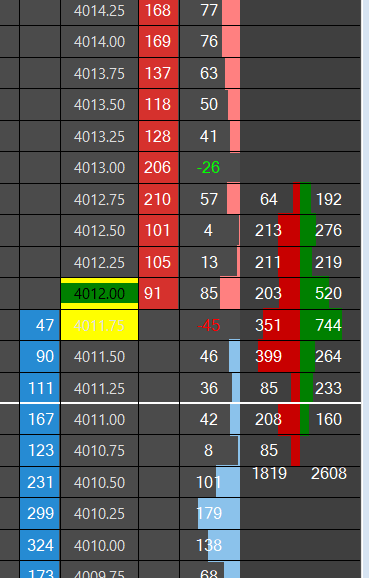The image size is (369, 578).
Task: Click price label 4014.25
Action: [100, 11]
